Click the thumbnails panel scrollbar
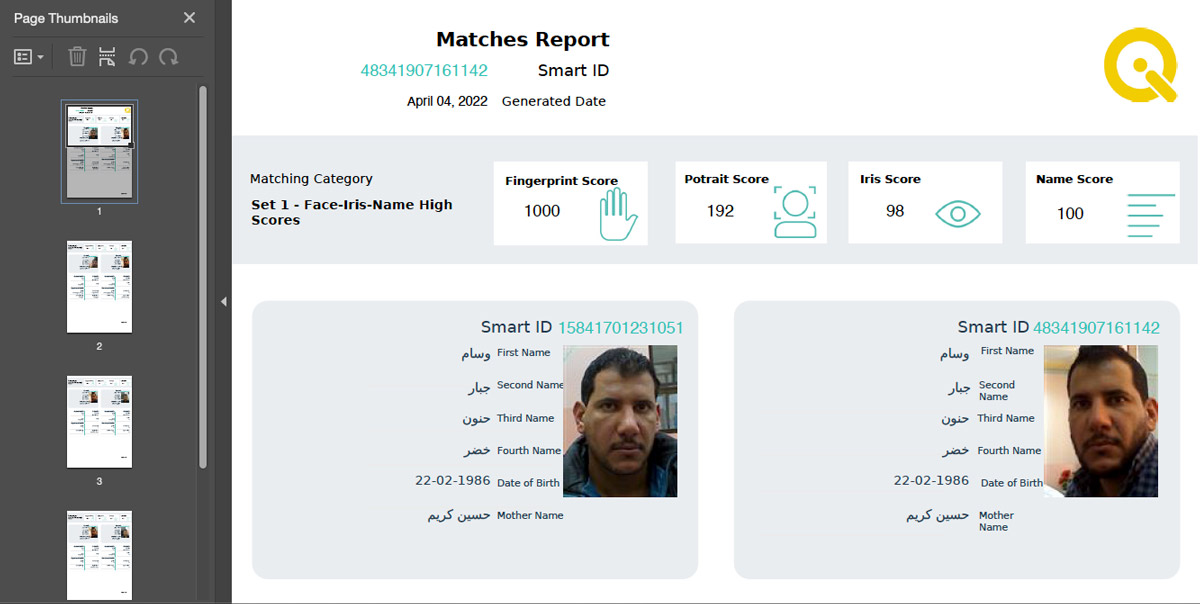Viewport: 1200px width, 604px height. tap(203, 277)
